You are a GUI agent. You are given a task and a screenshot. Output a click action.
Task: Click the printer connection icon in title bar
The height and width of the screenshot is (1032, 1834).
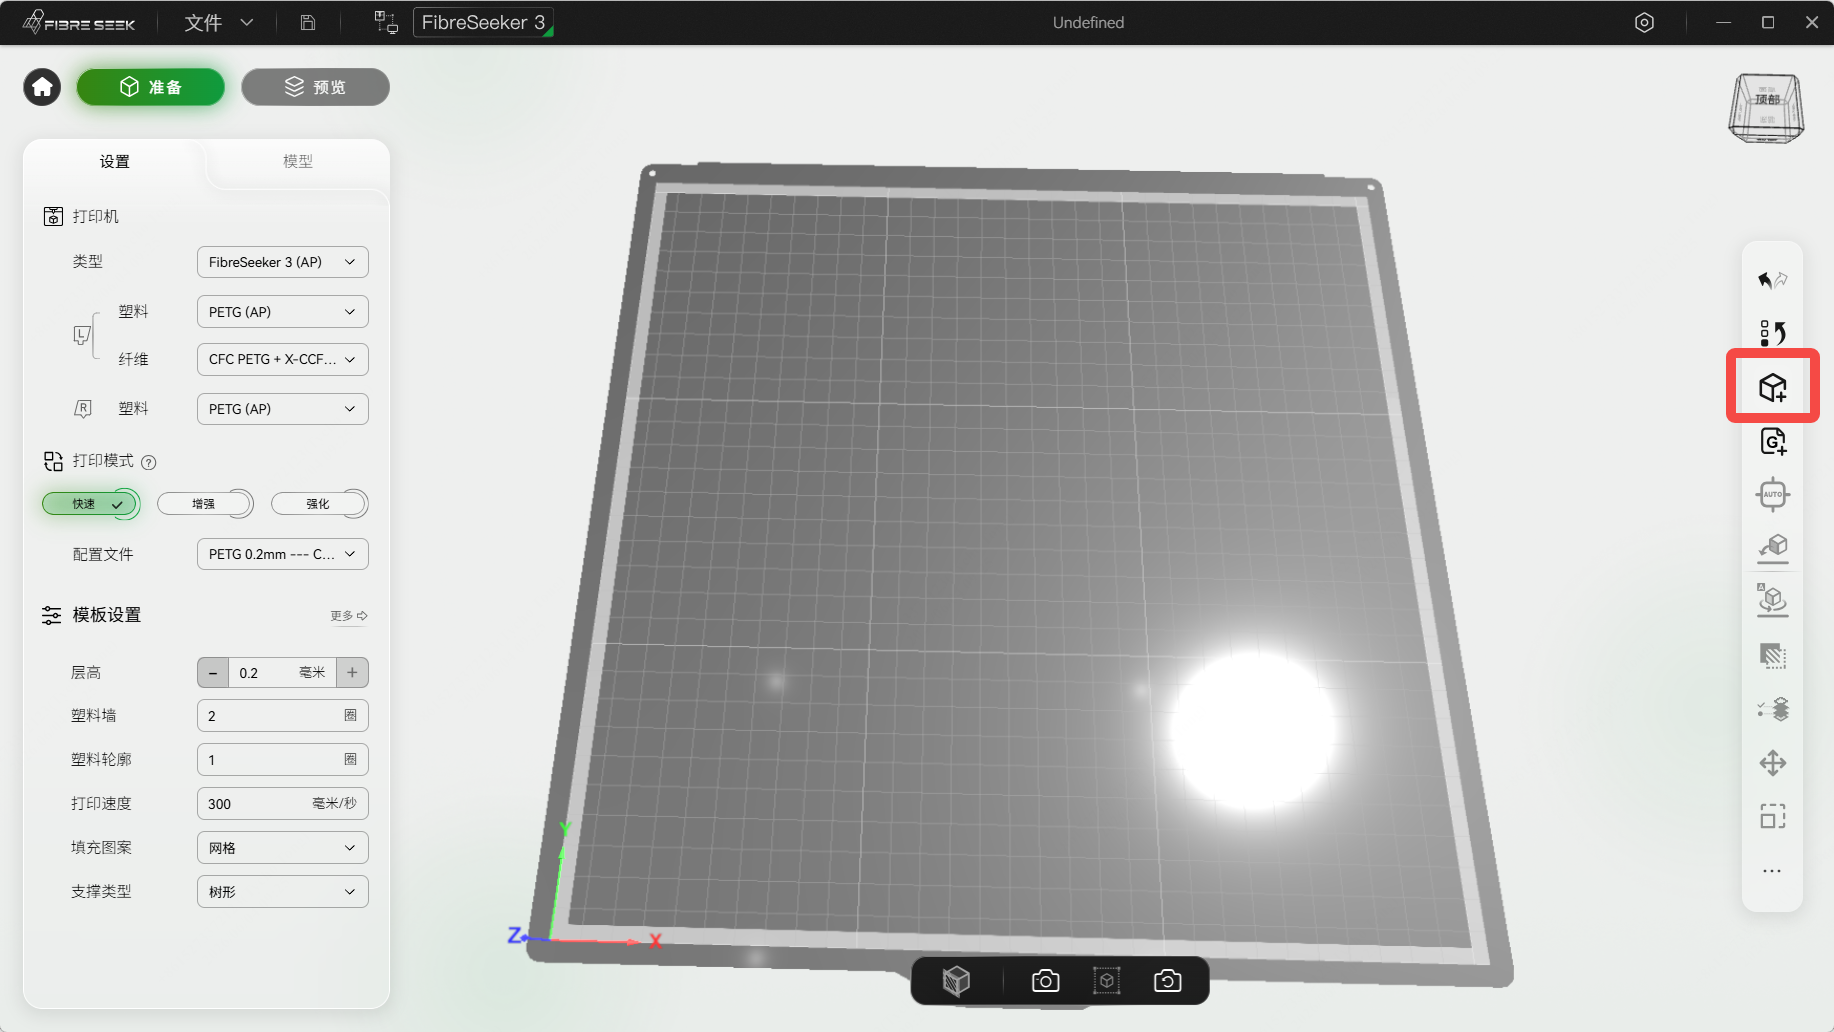386,22
